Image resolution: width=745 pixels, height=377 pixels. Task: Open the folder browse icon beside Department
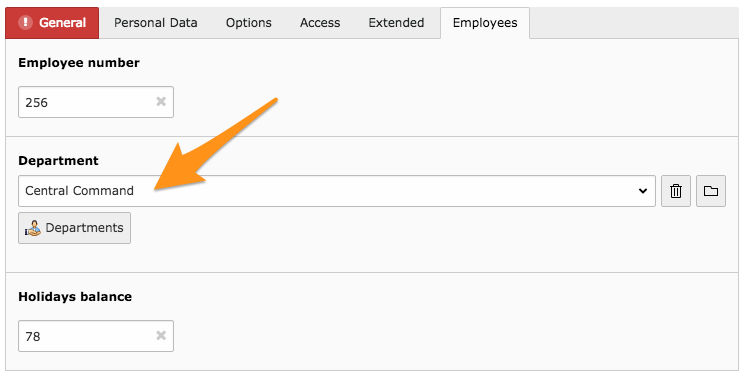click(711, 191)
